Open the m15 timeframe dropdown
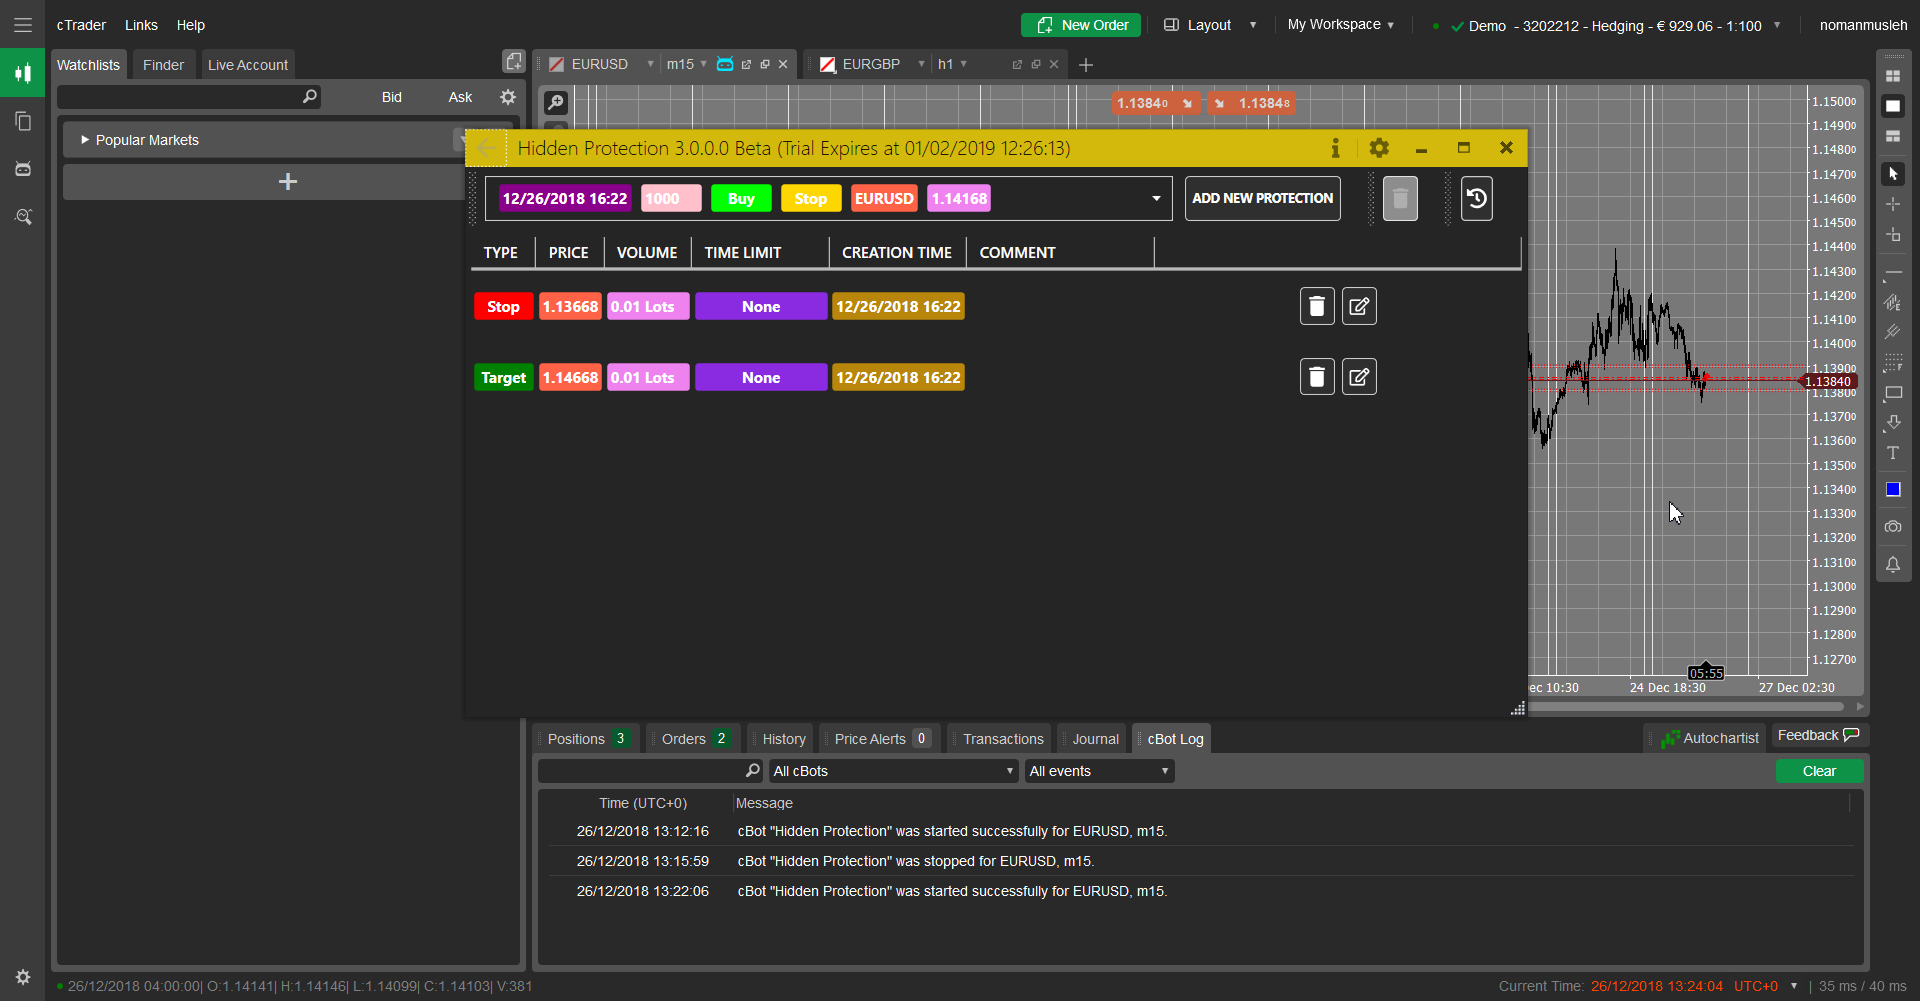1920x1001 pixels. 704,64
